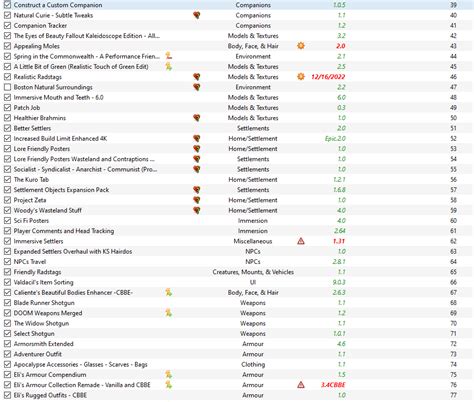
Task: Click version '1.6.8' on Settlement Objects Expansion Pack
Action: (x=339, y=190)
